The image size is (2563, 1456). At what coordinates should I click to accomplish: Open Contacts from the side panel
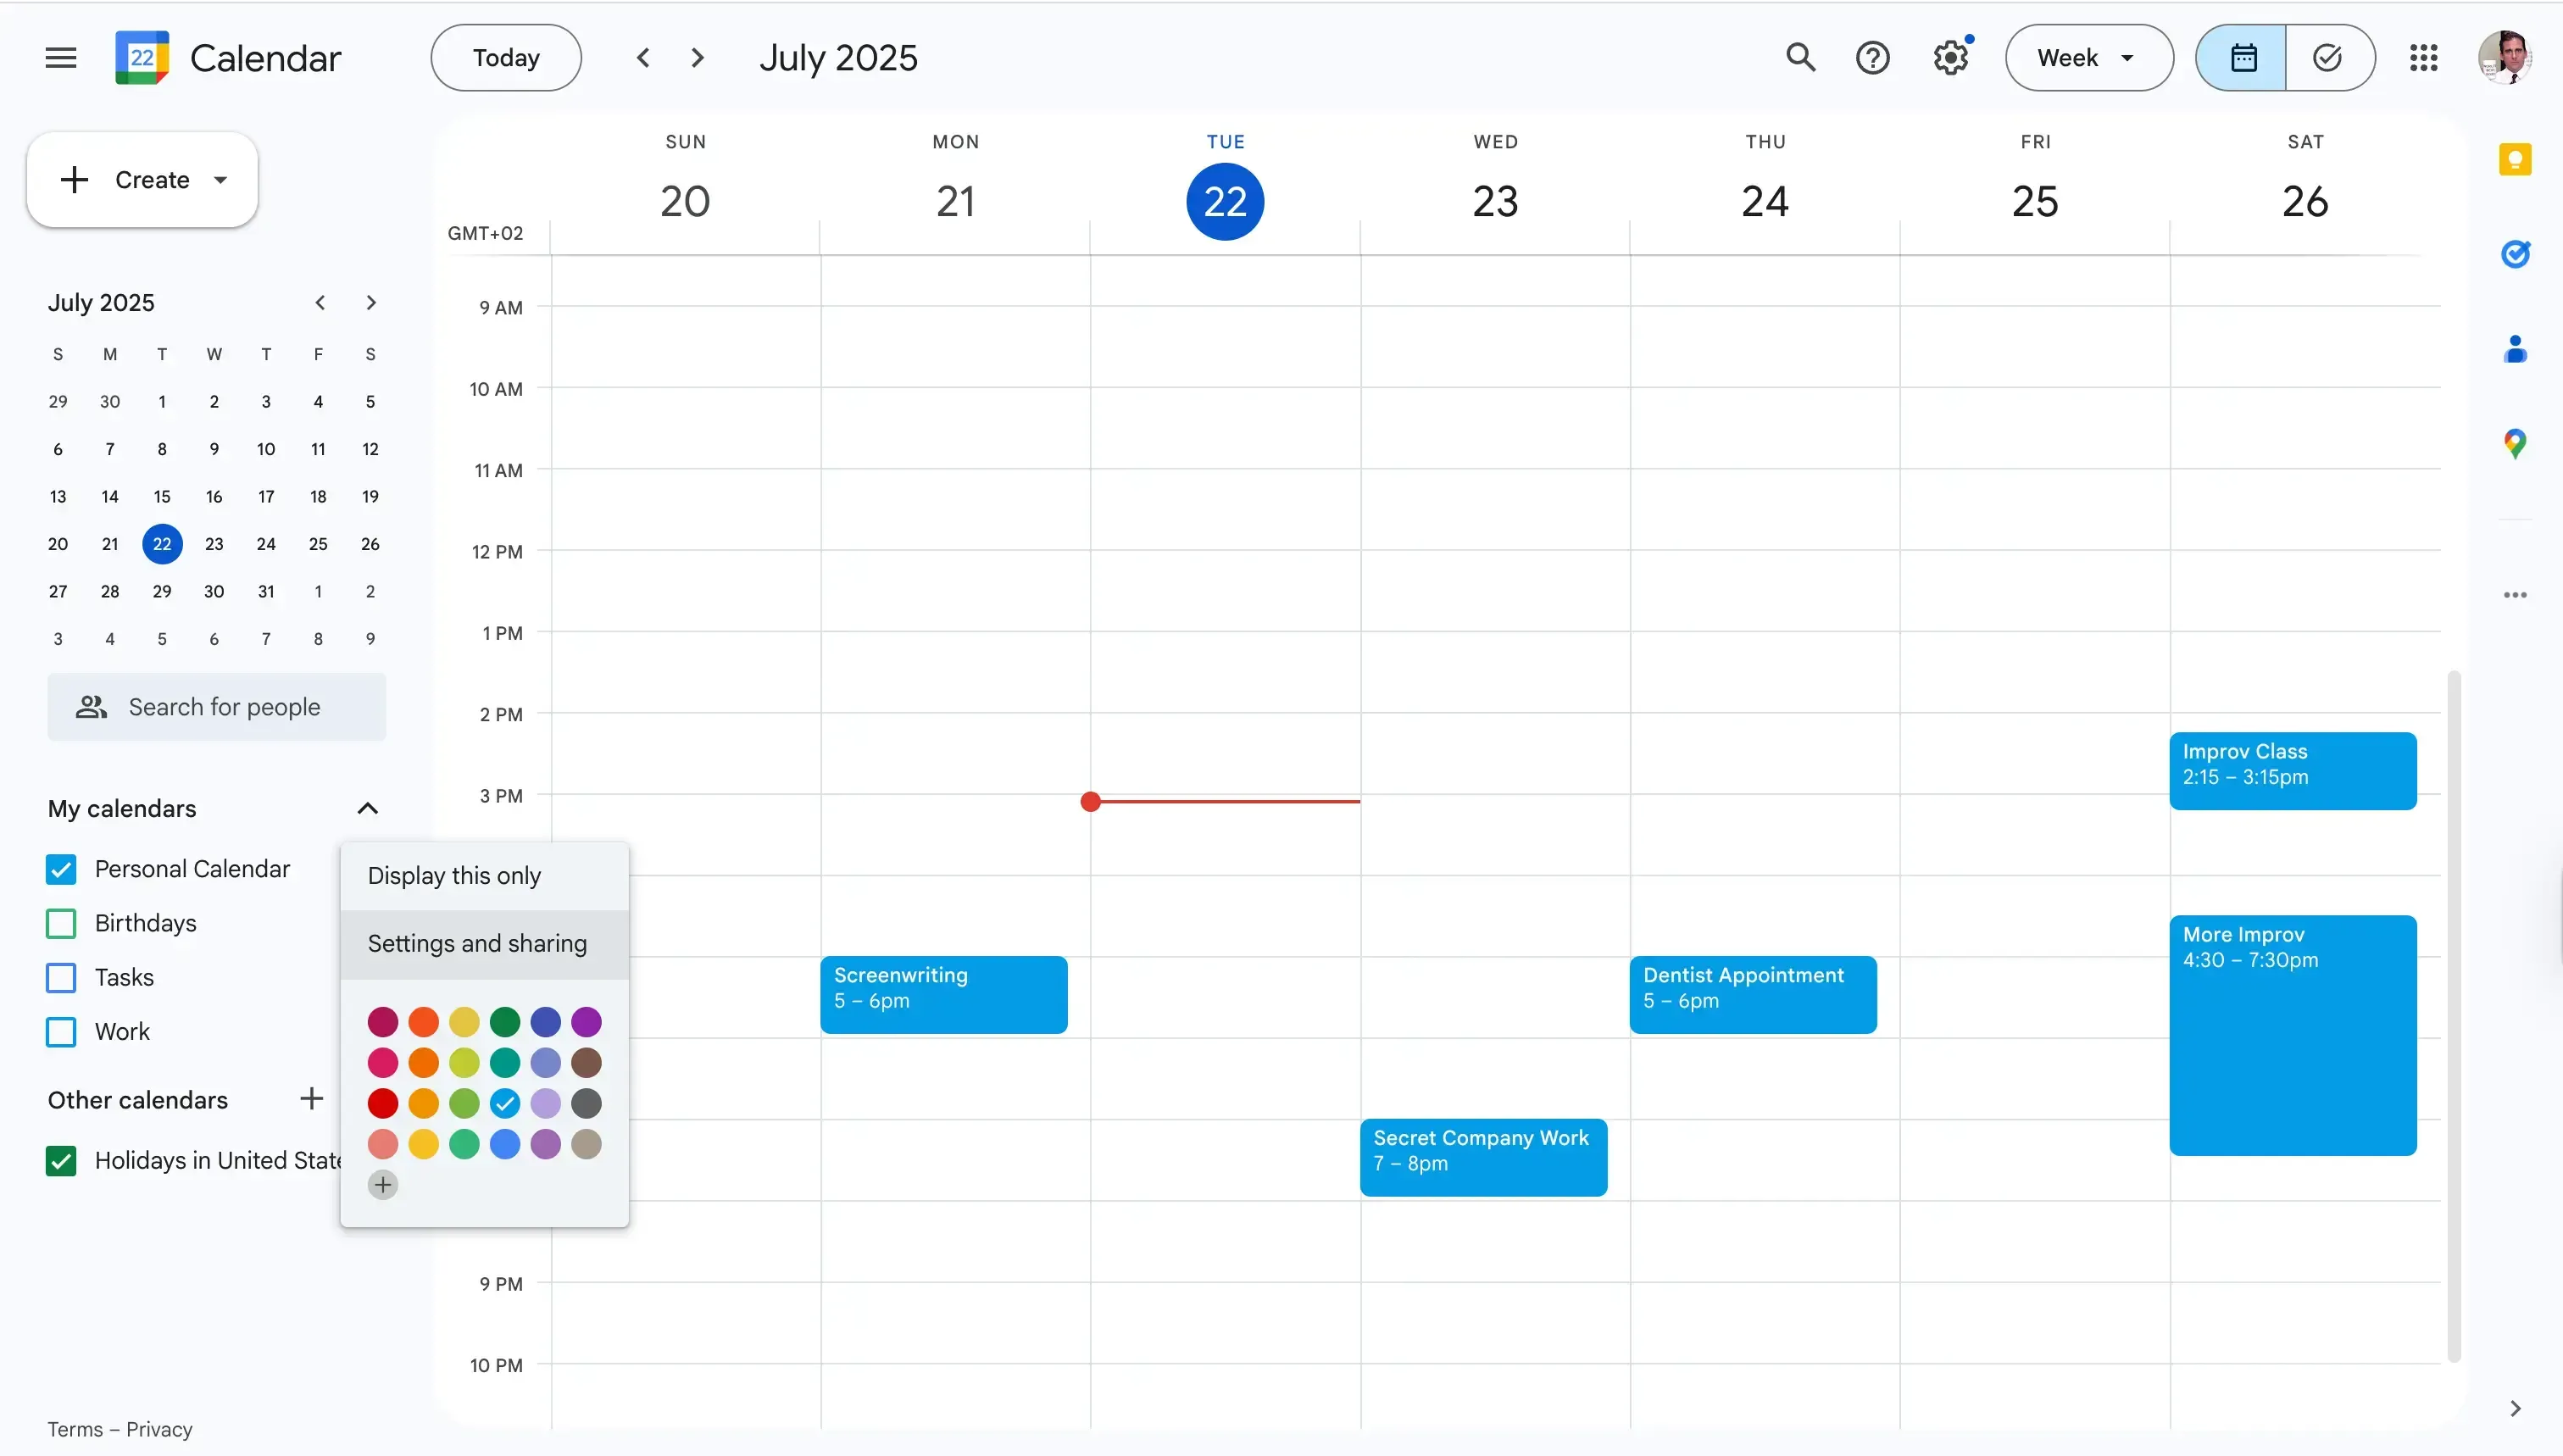click(2516, 349)
